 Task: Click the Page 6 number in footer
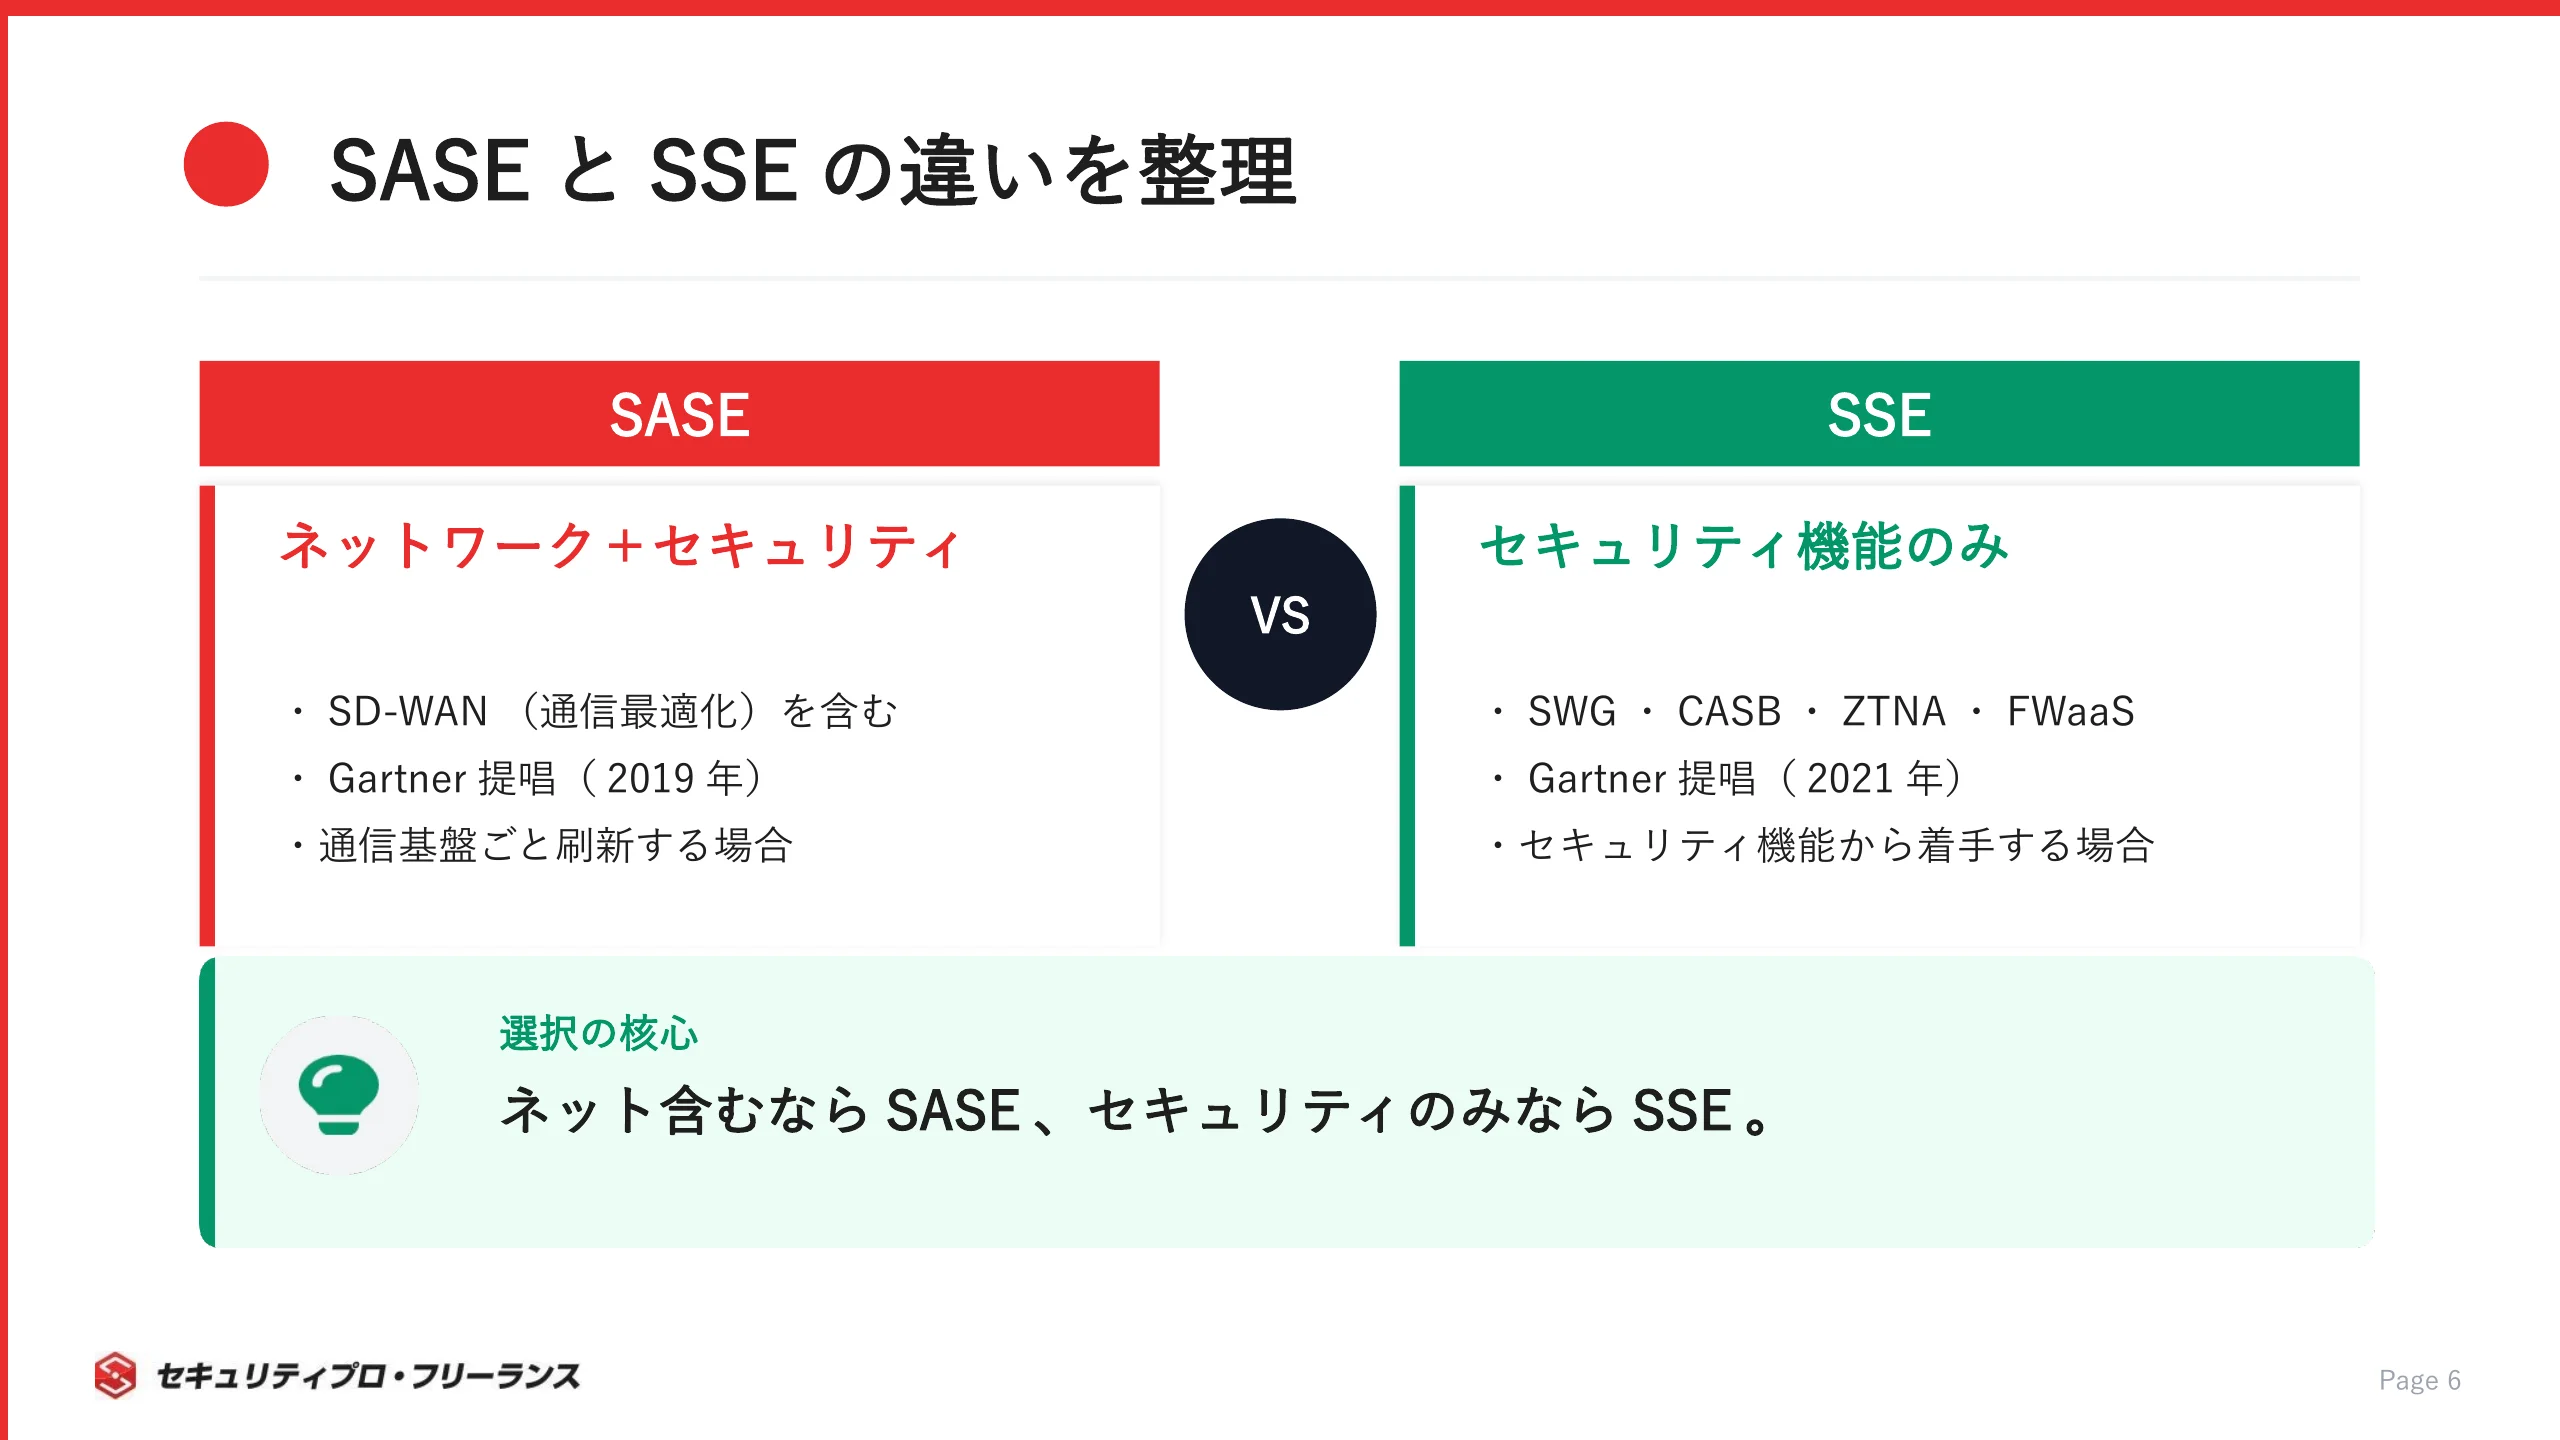2419,1380
